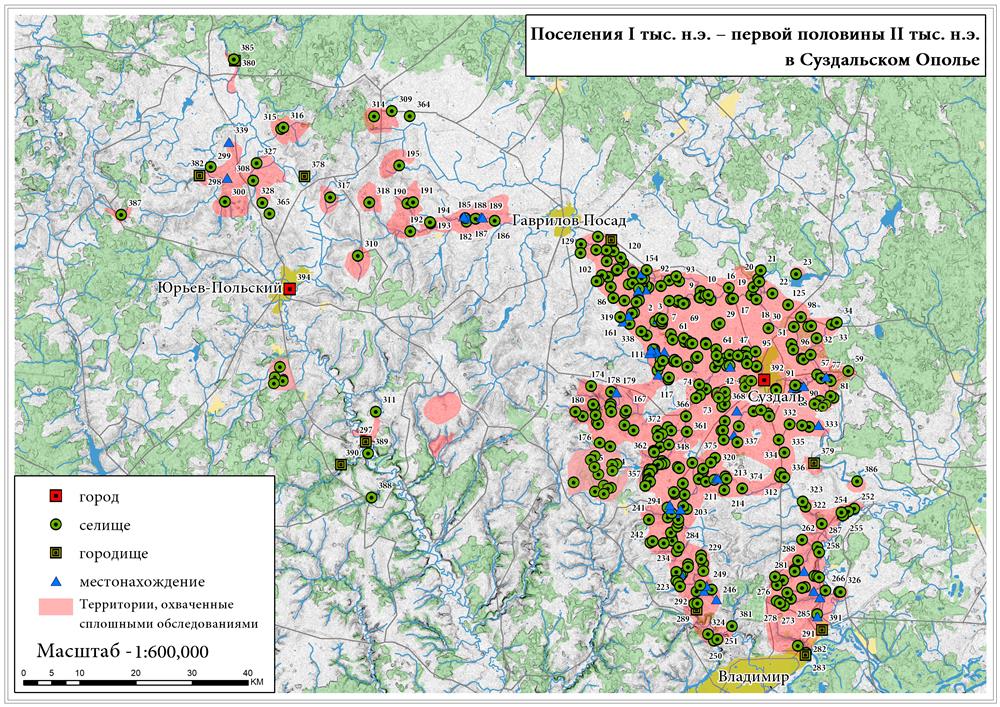
Task: Click the green settlement marker labeled 387
Action: click(x=121, y=214)
